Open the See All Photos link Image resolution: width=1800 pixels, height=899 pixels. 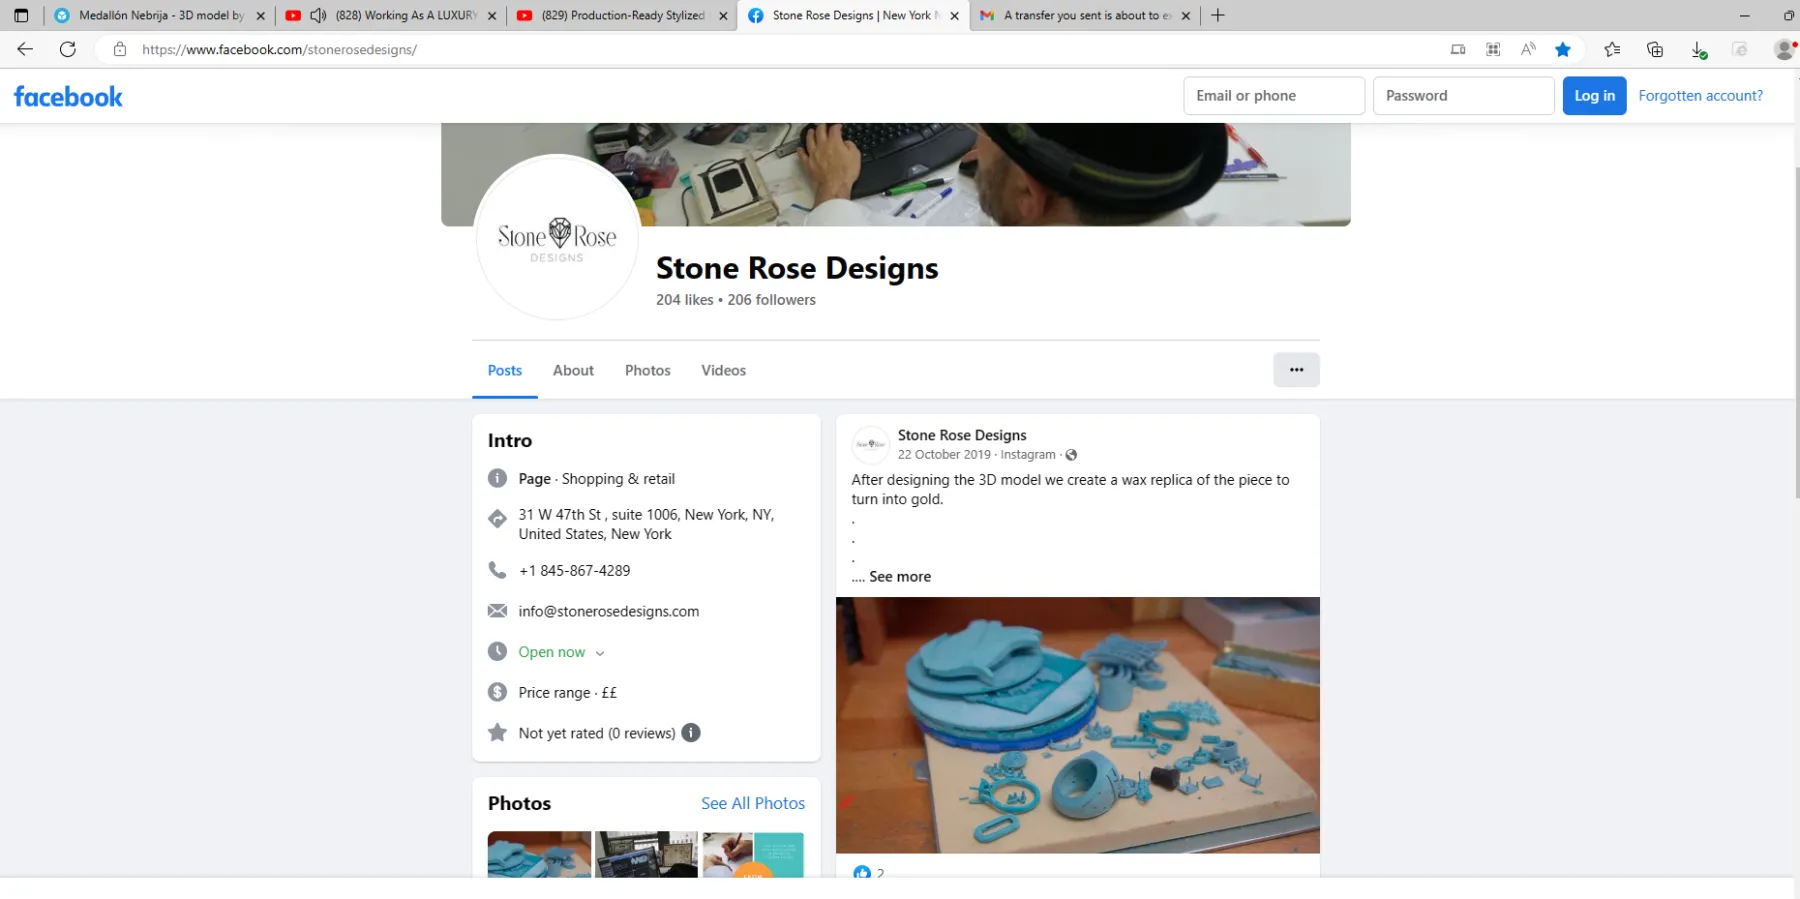click(753, 803)
